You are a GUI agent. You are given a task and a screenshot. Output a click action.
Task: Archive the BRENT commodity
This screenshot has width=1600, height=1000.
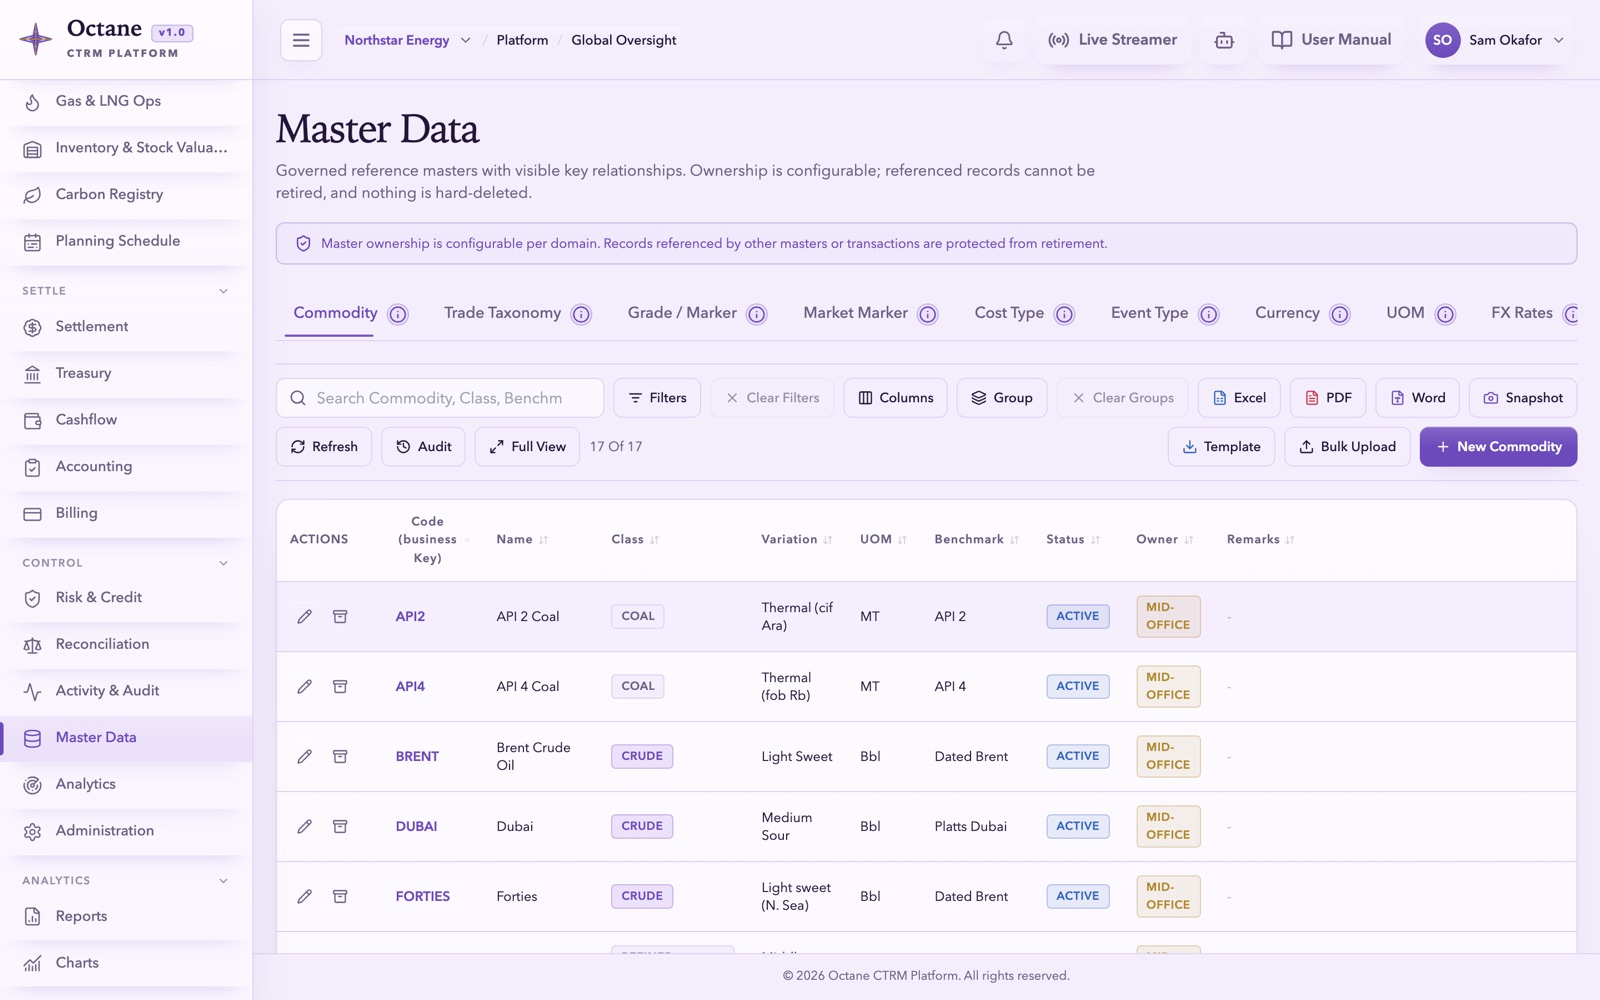340,757
